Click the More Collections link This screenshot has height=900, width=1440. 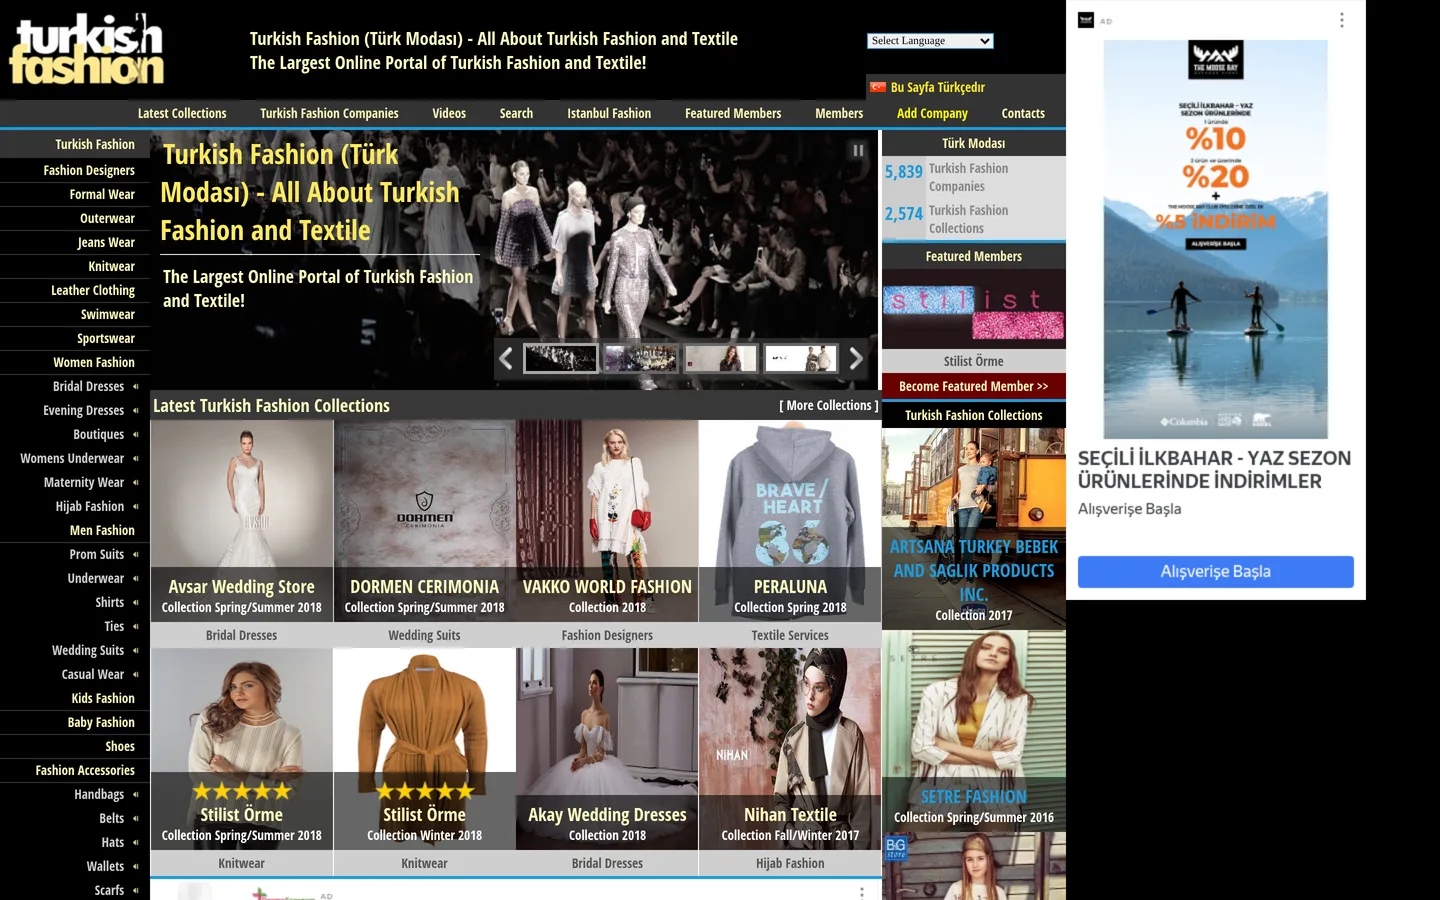pos(829,406)
